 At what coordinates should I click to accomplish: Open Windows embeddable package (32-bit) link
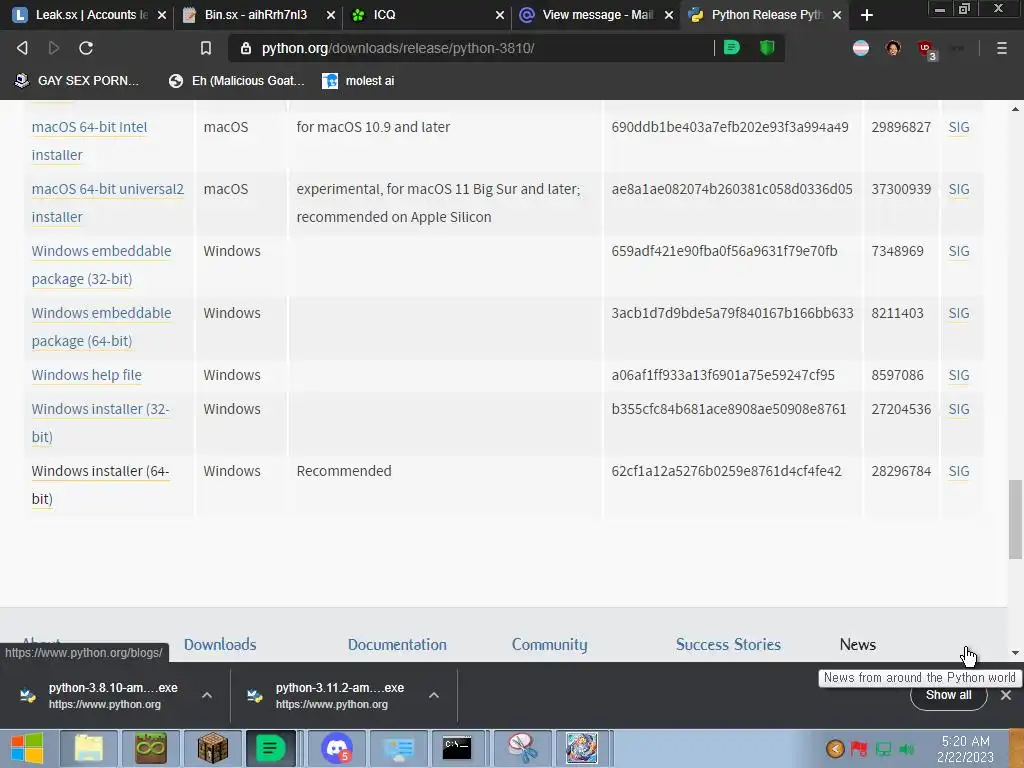pos(101,264)
